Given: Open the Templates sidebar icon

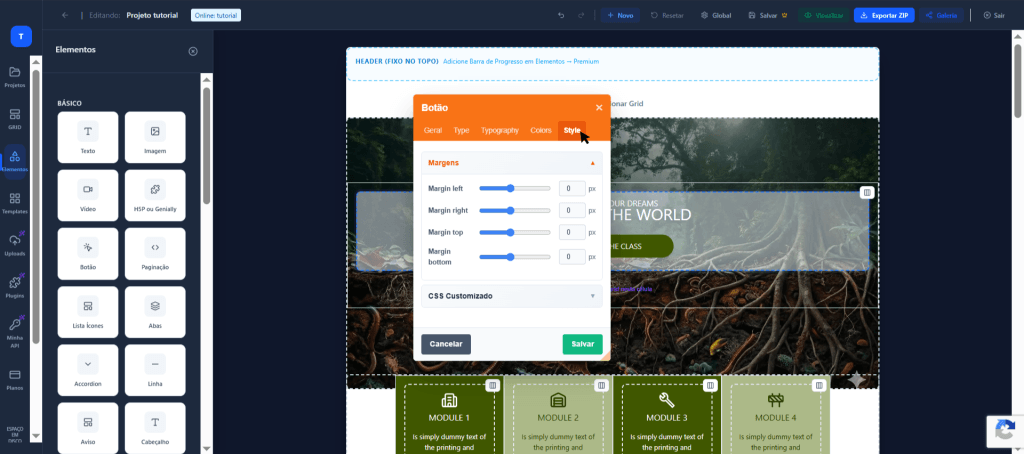Looking at the screenshot, I should (x=15, y=202).
